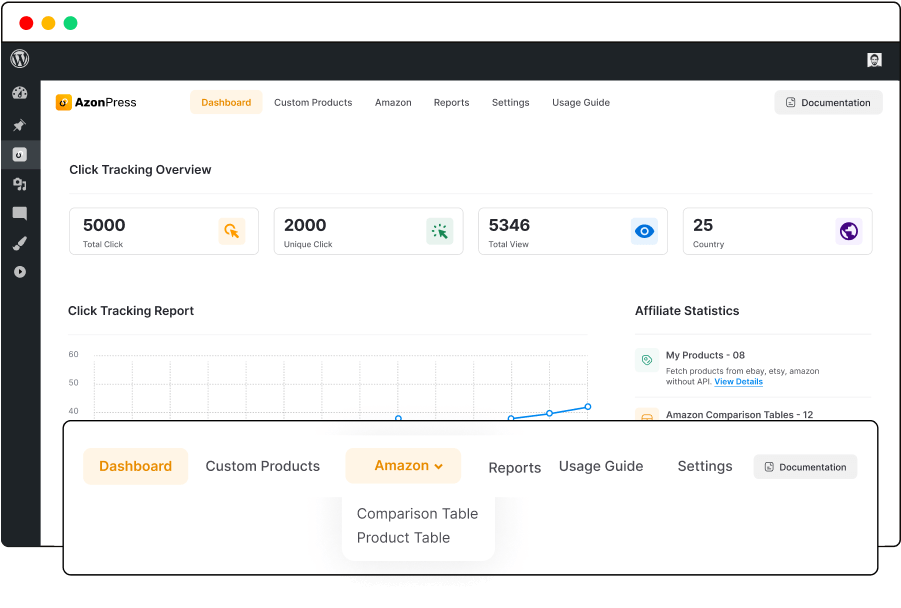Click the last data point on chart line
The height and width of the screenshot is (608, 901).
(588, 407)
